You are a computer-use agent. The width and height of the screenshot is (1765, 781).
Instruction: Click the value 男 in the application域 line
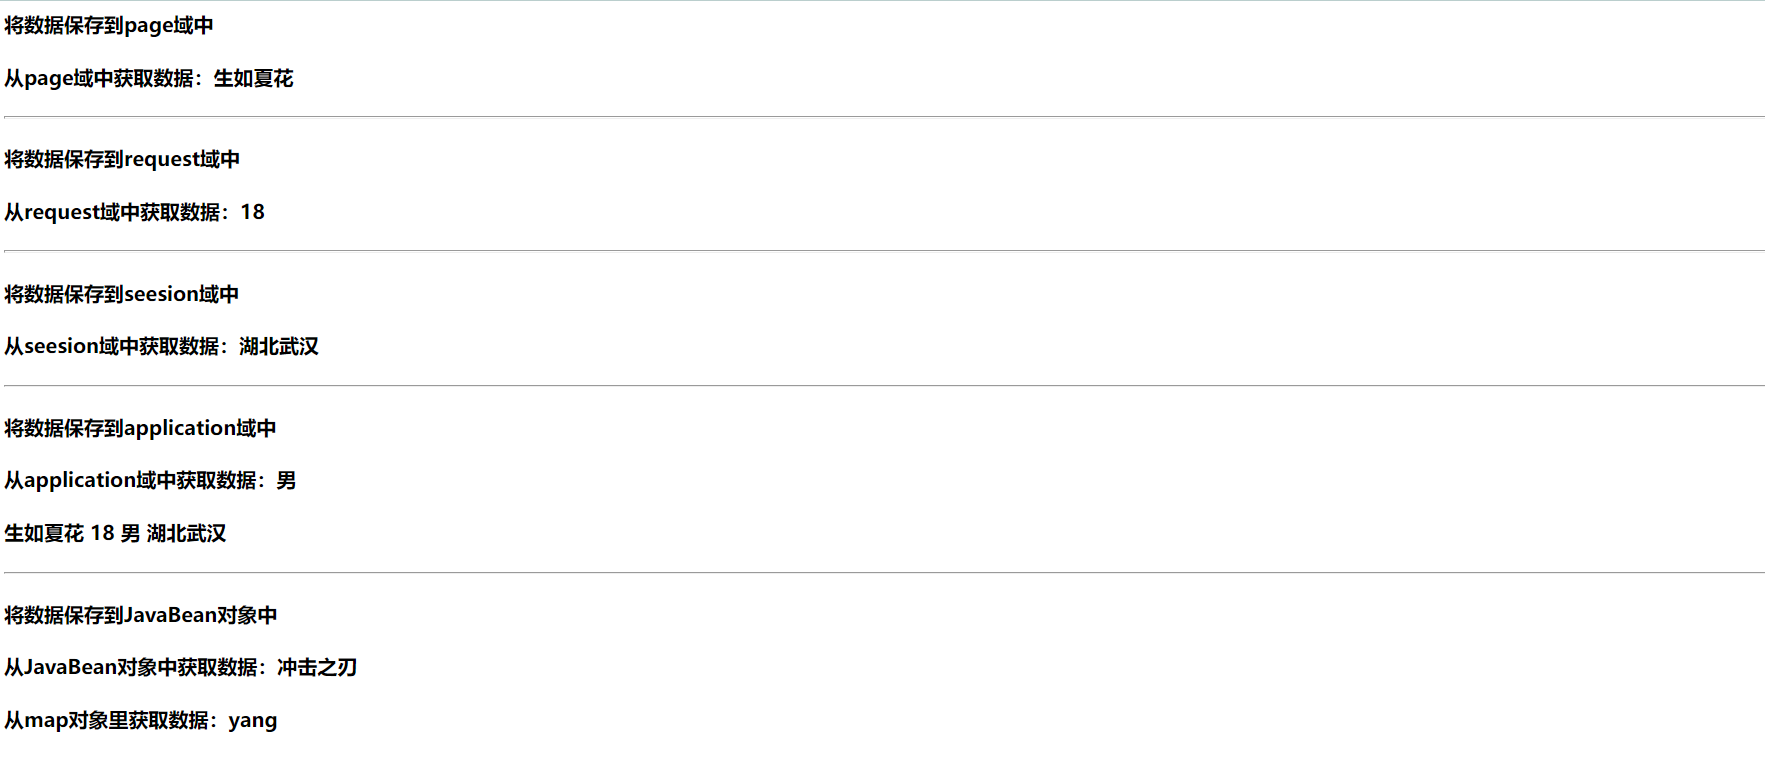286,481
